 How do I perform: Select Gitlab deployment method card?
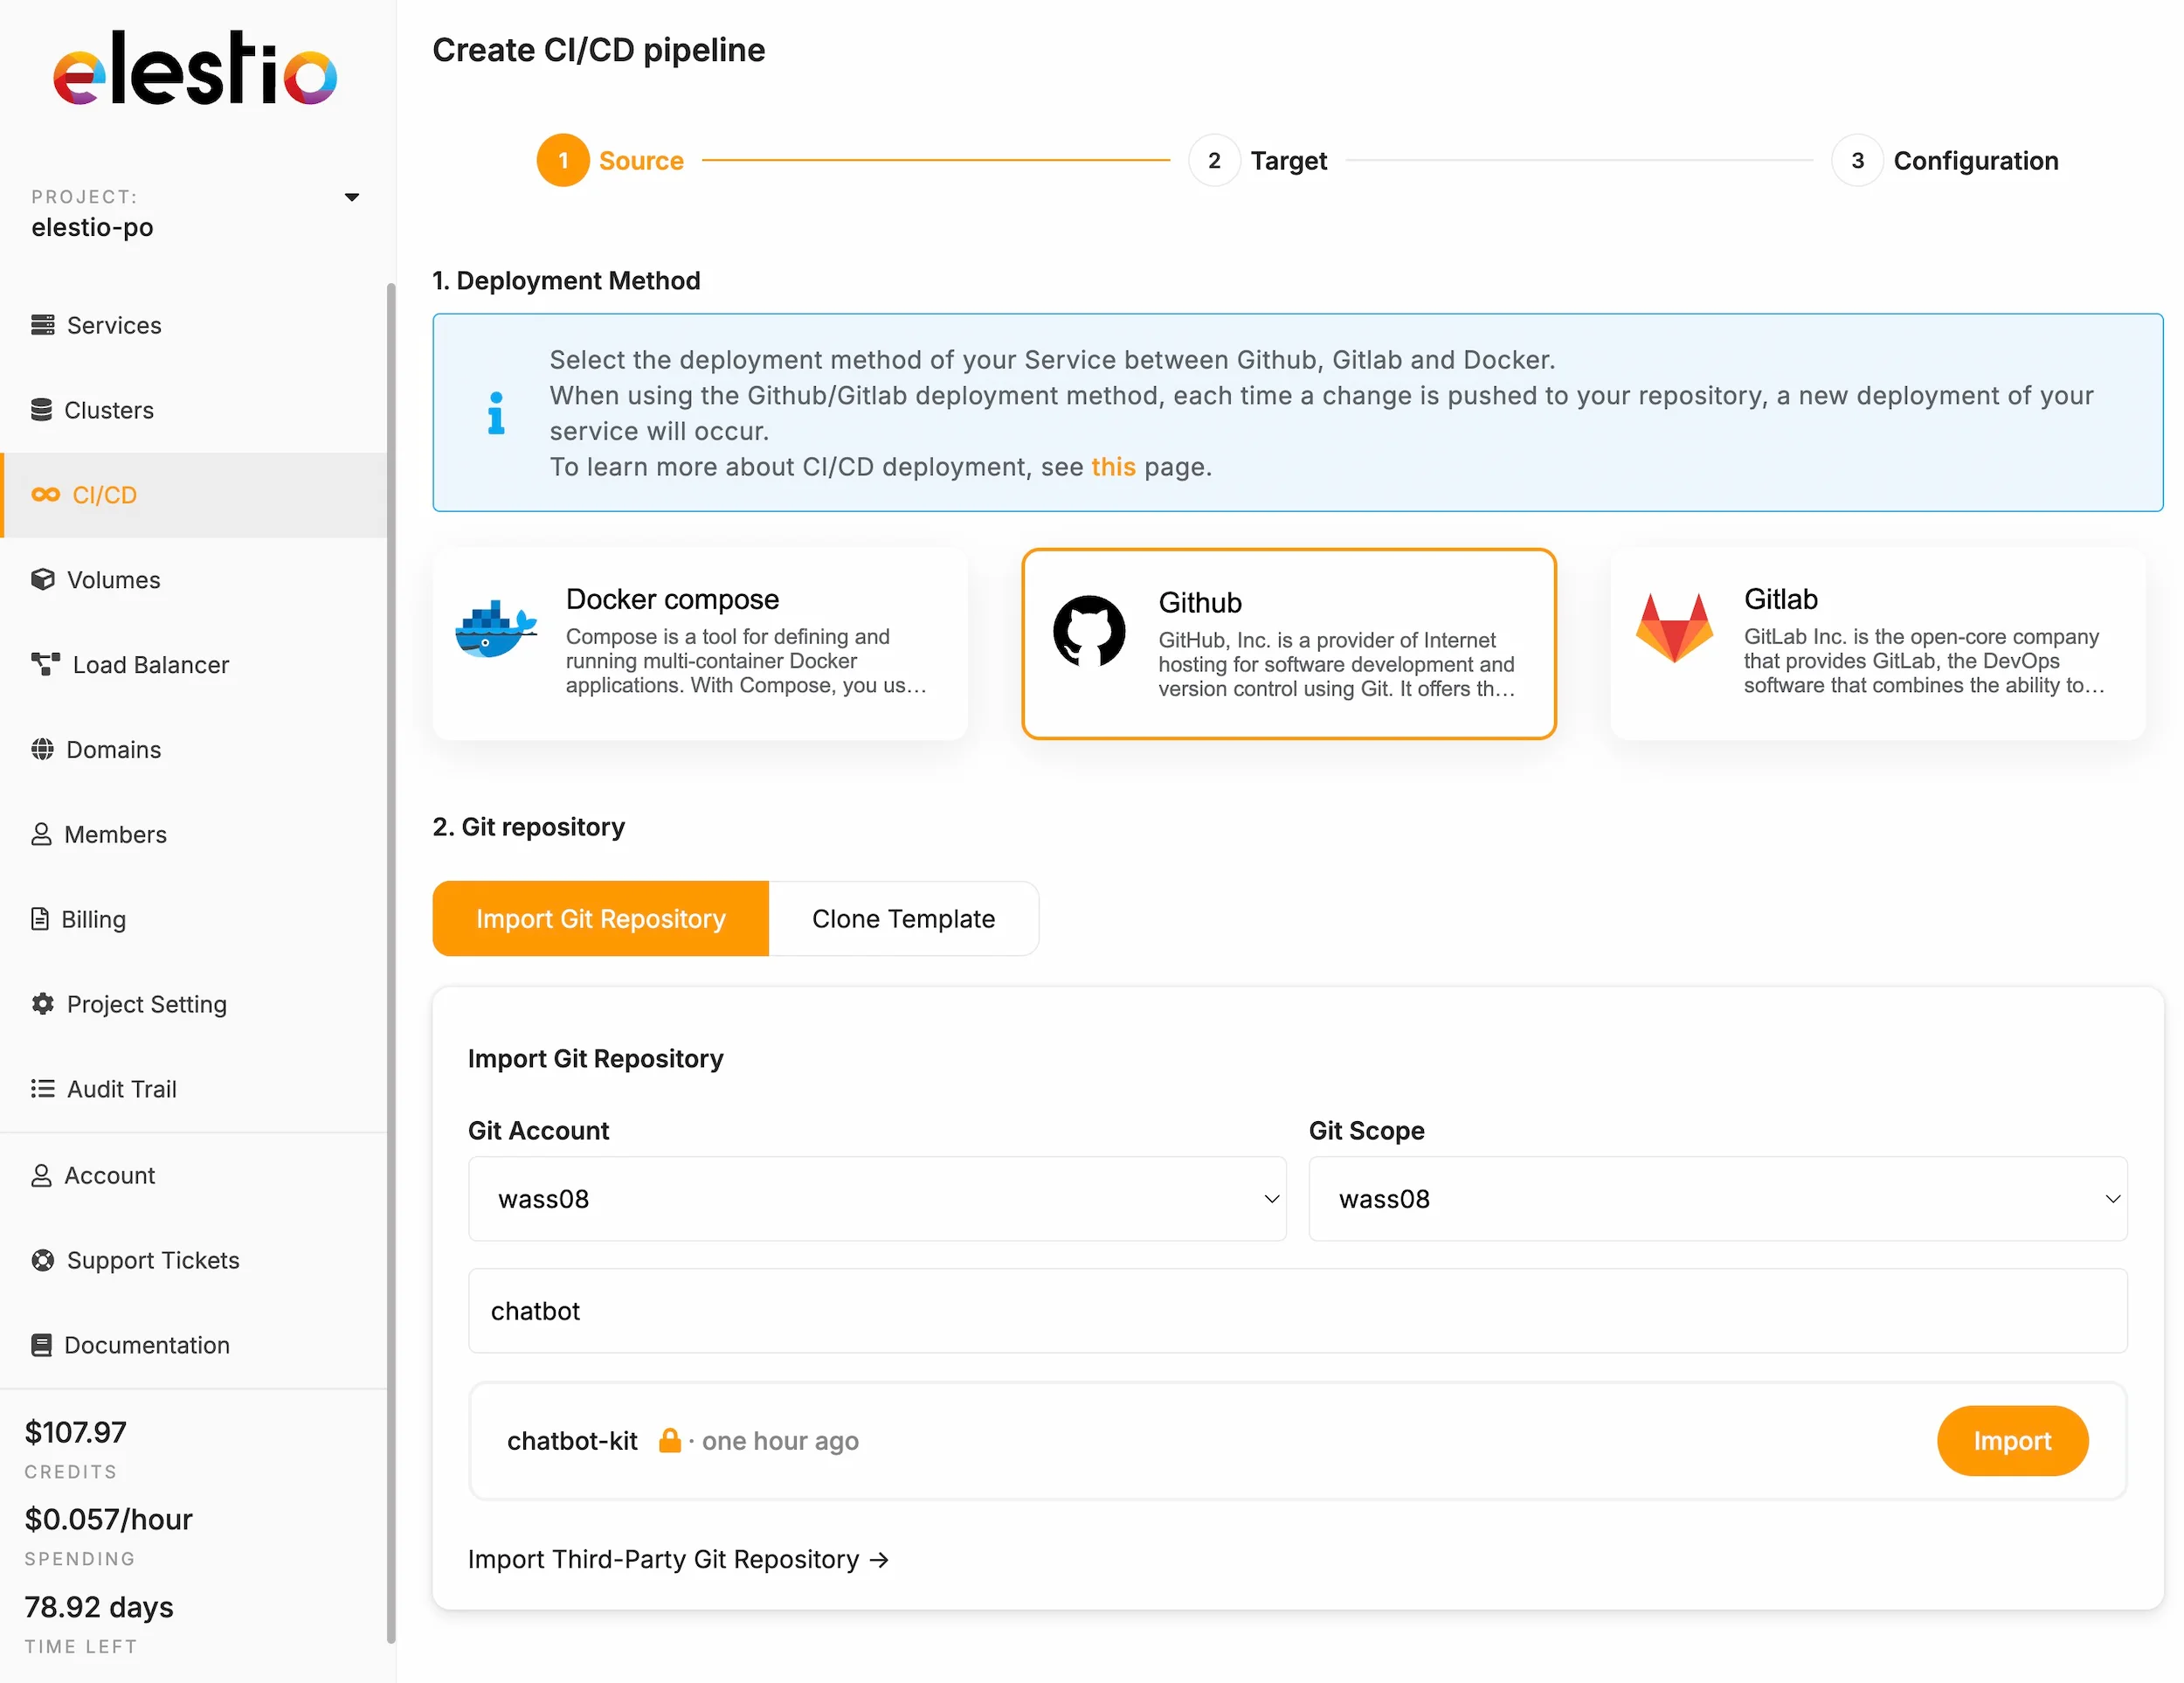tap(1876, 643)
